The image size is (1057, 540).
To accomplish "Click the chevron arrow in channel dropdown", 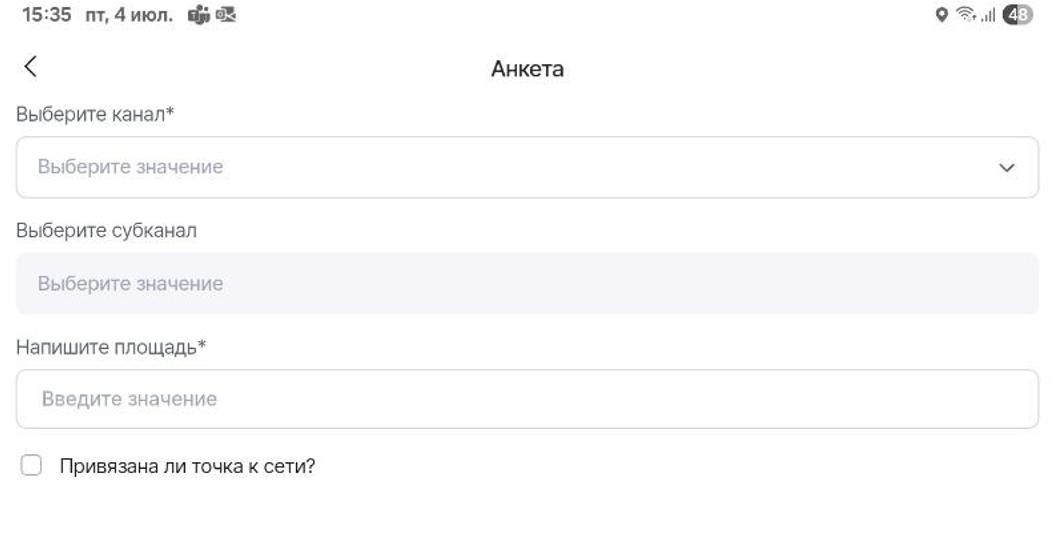I will tap(1006, 168).
